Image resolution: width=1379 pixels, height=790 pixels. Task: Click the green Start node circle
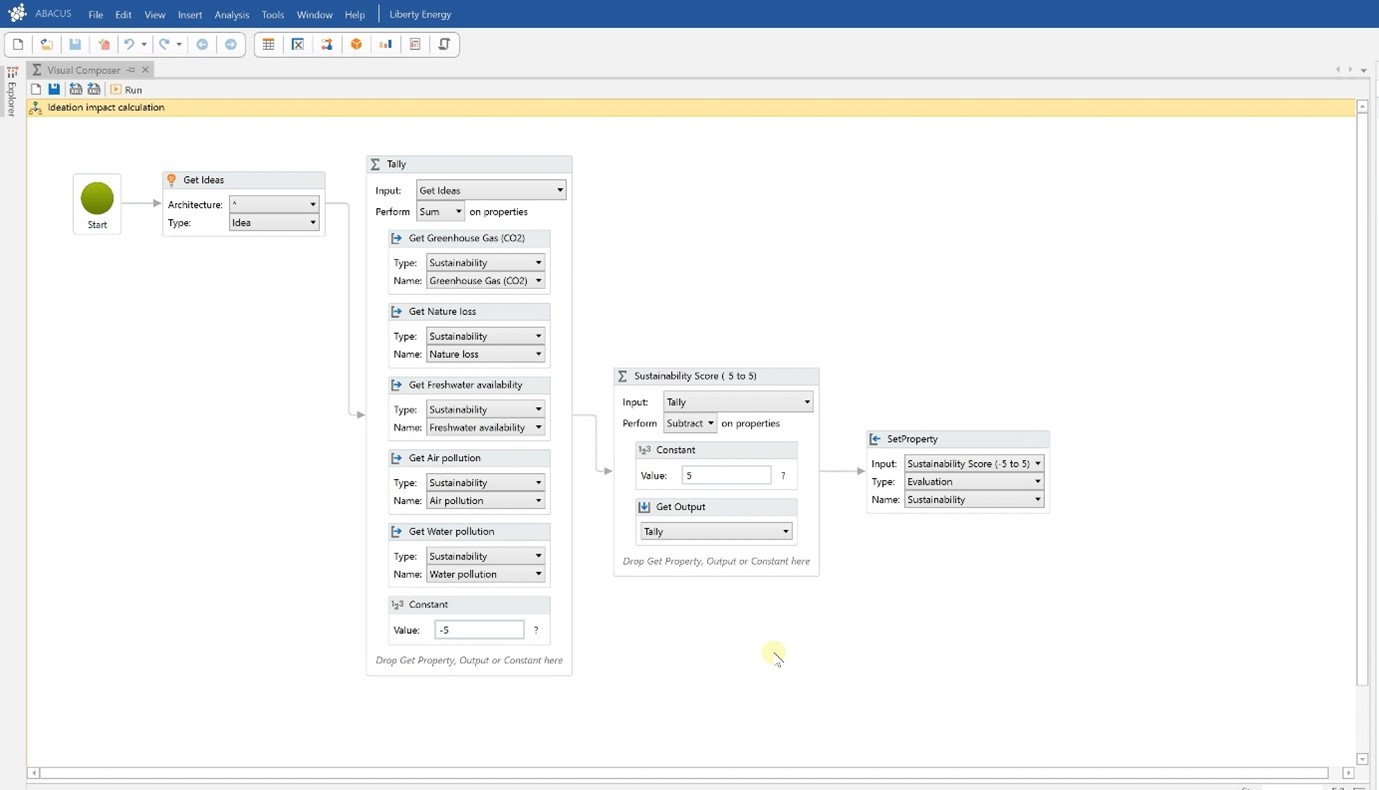click(x=97, y=198)
